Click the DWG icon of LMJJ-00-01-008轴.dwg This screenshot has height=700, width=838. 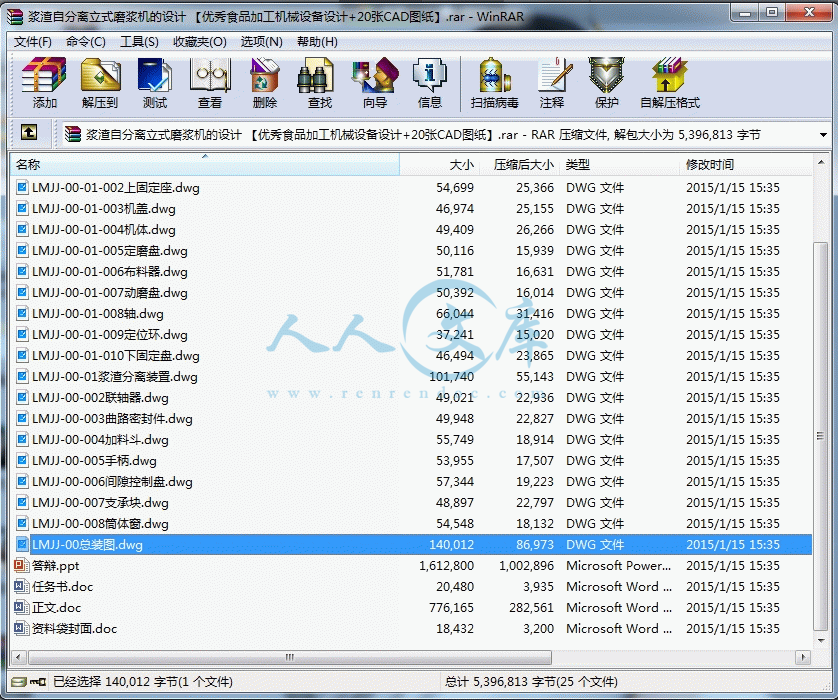tap(22, 314)
